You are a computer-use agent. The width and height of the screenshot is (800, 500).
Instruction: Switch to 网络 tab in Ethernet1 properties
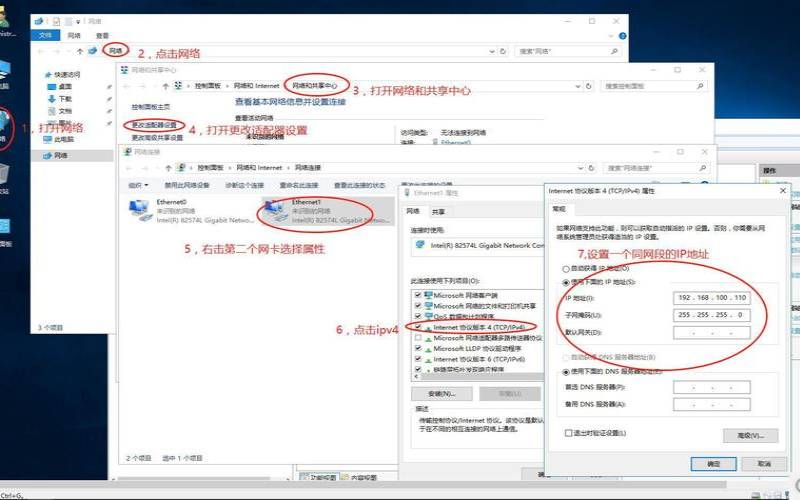coord(413,211)
